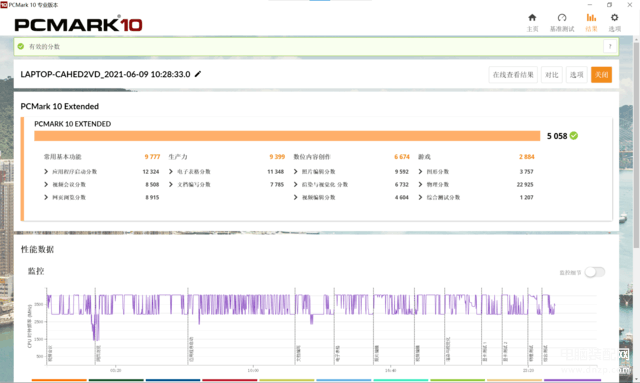Expand the 电子表格分数 row
Viewport: 640px width, 383px height.
pyautogui.click(x=171, y=171)
